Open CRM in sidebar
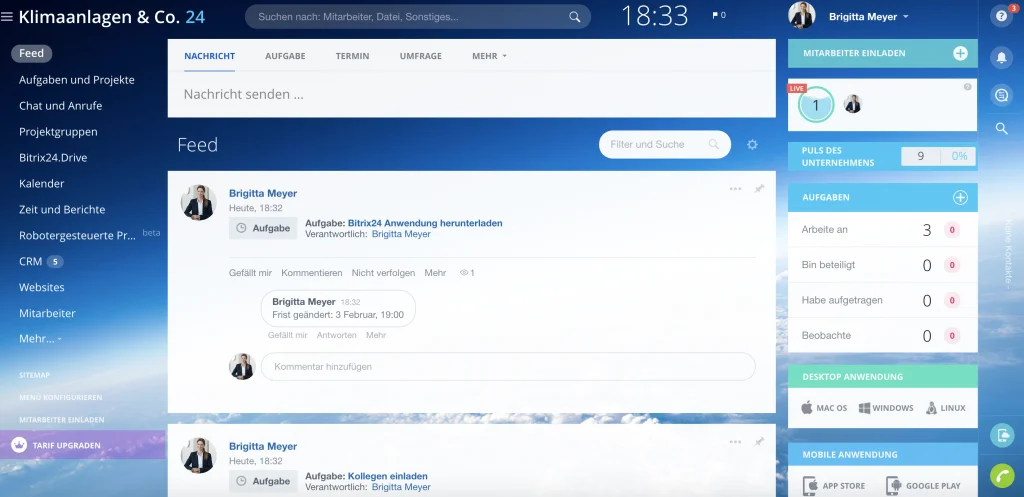1024x497 pixels. coord(31,261)
